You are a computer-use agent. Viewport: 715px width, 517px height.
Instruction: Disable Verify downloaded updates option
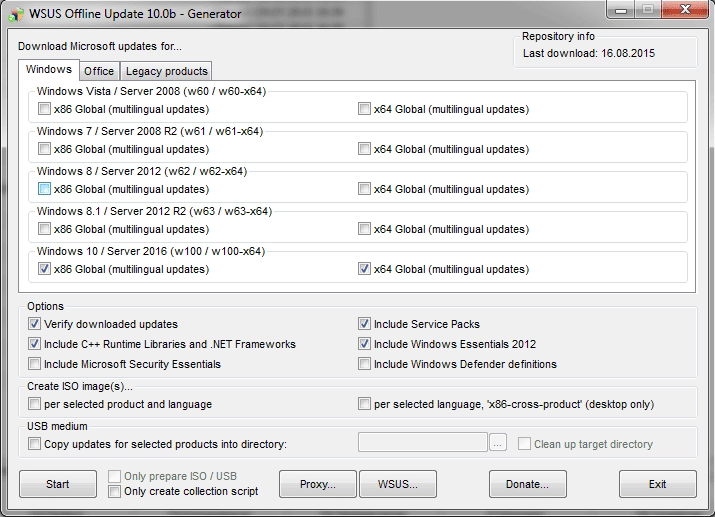point(34,324)
